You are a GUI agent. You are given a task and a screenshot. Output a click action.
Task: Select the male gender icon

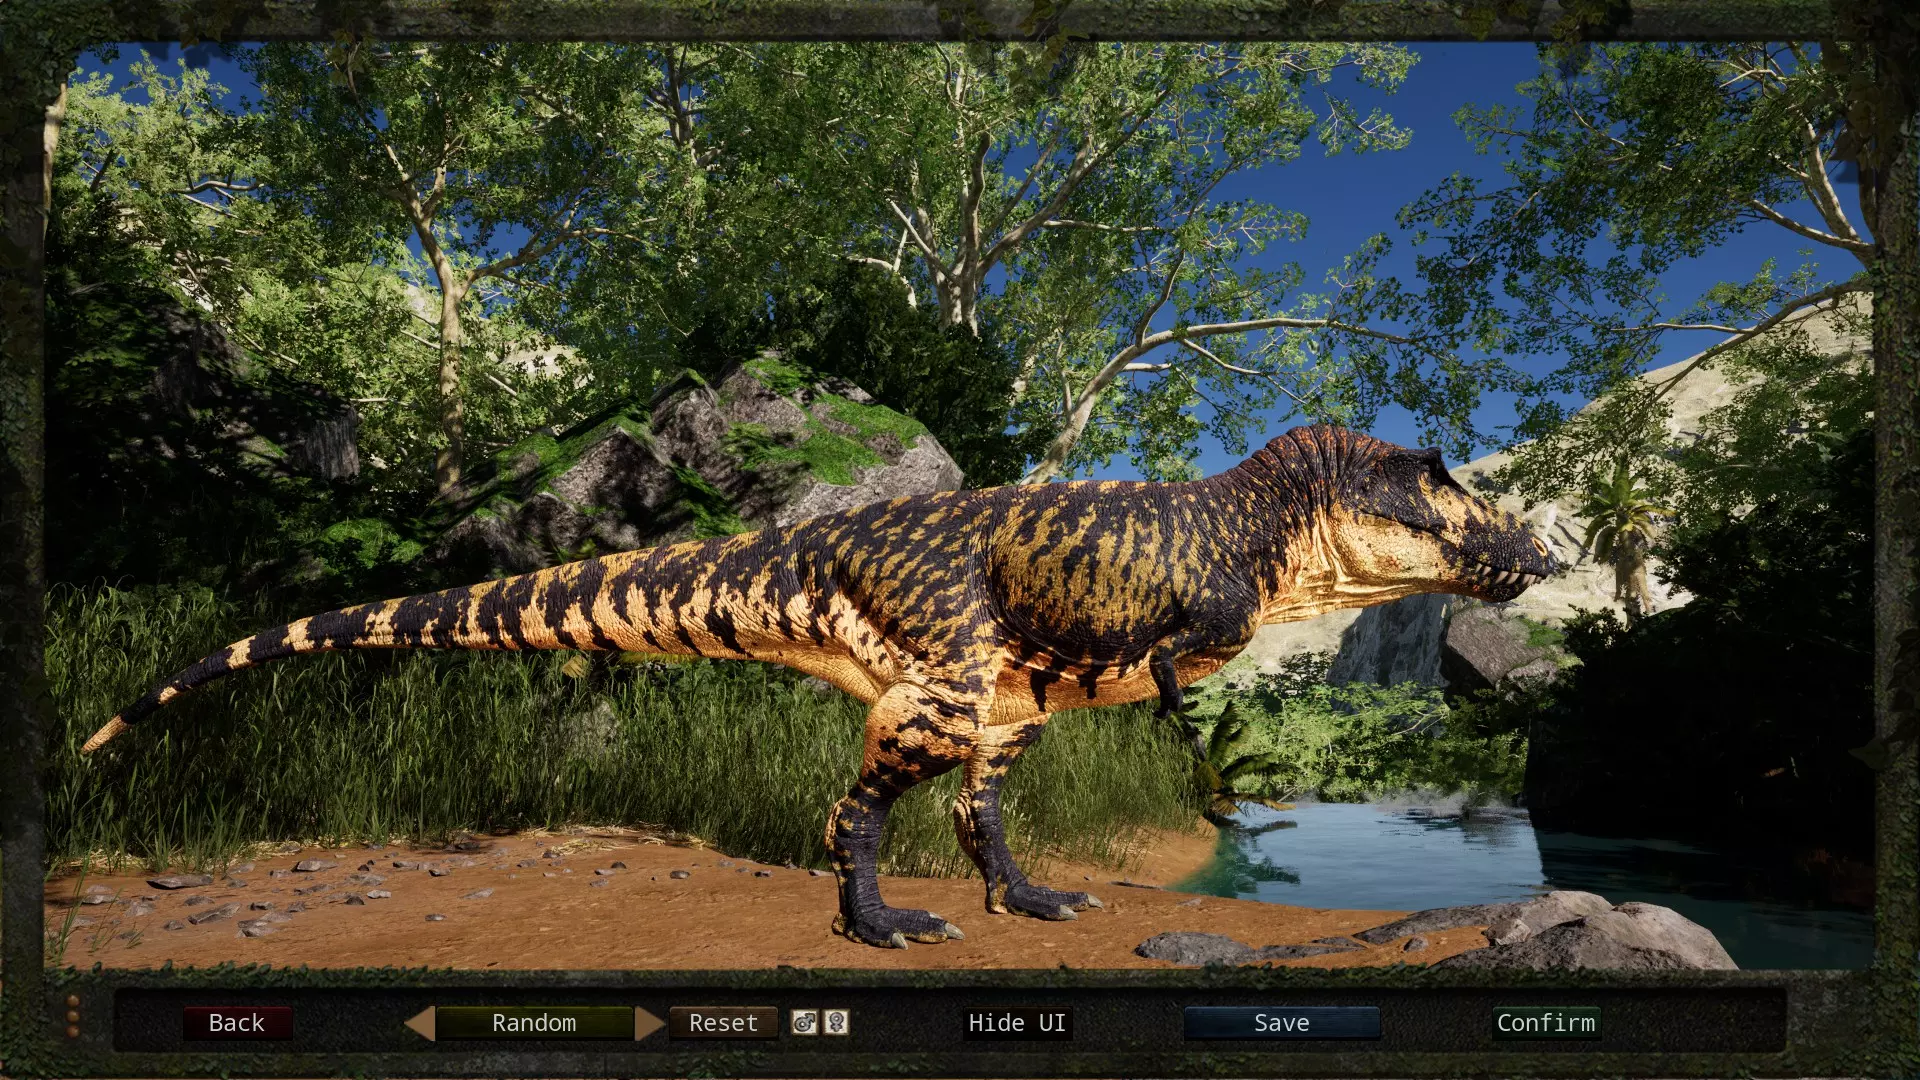click(804, 1022)
